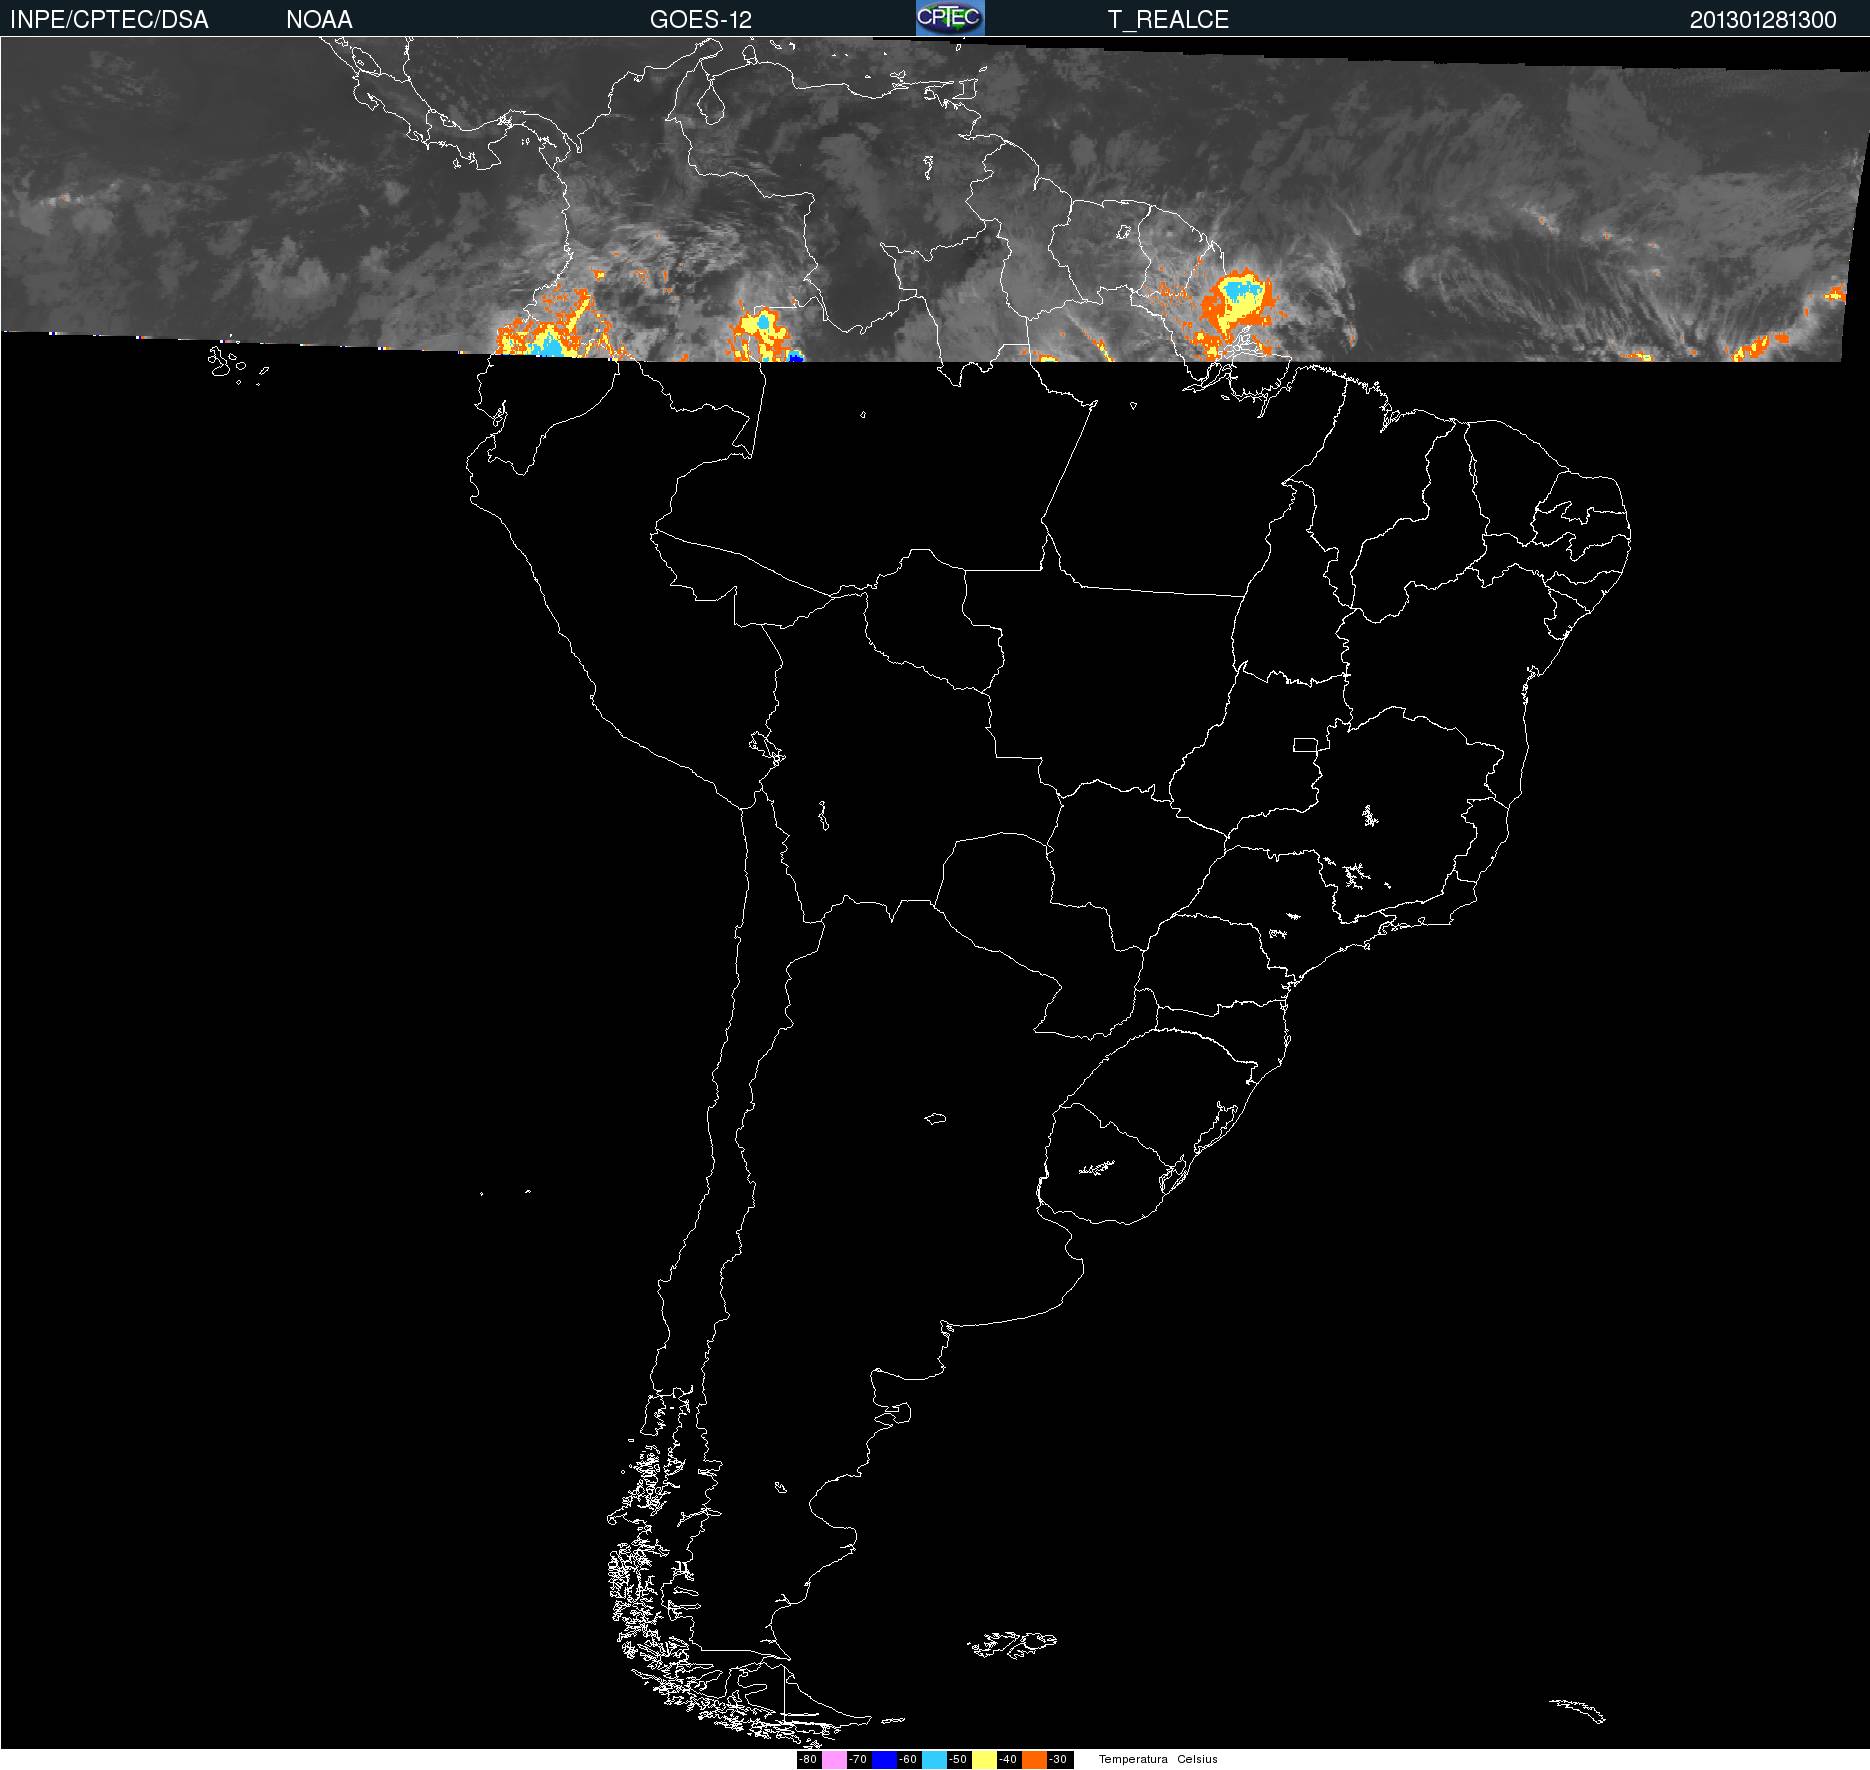The height and width of the screenshot is (1770, 1870).
Task: Click the '-40' legend label
Action: (1008, 1759)
